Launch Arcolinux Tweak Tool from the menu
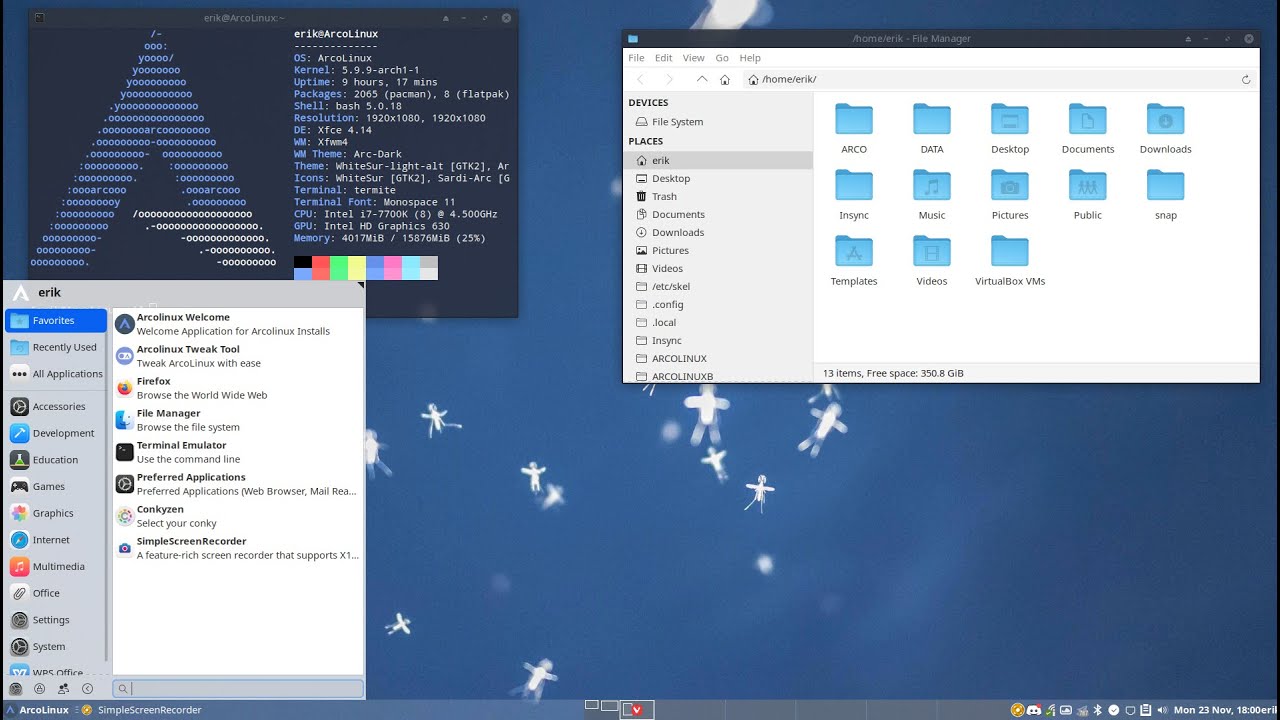1280x720 pixels. point(237,356)
